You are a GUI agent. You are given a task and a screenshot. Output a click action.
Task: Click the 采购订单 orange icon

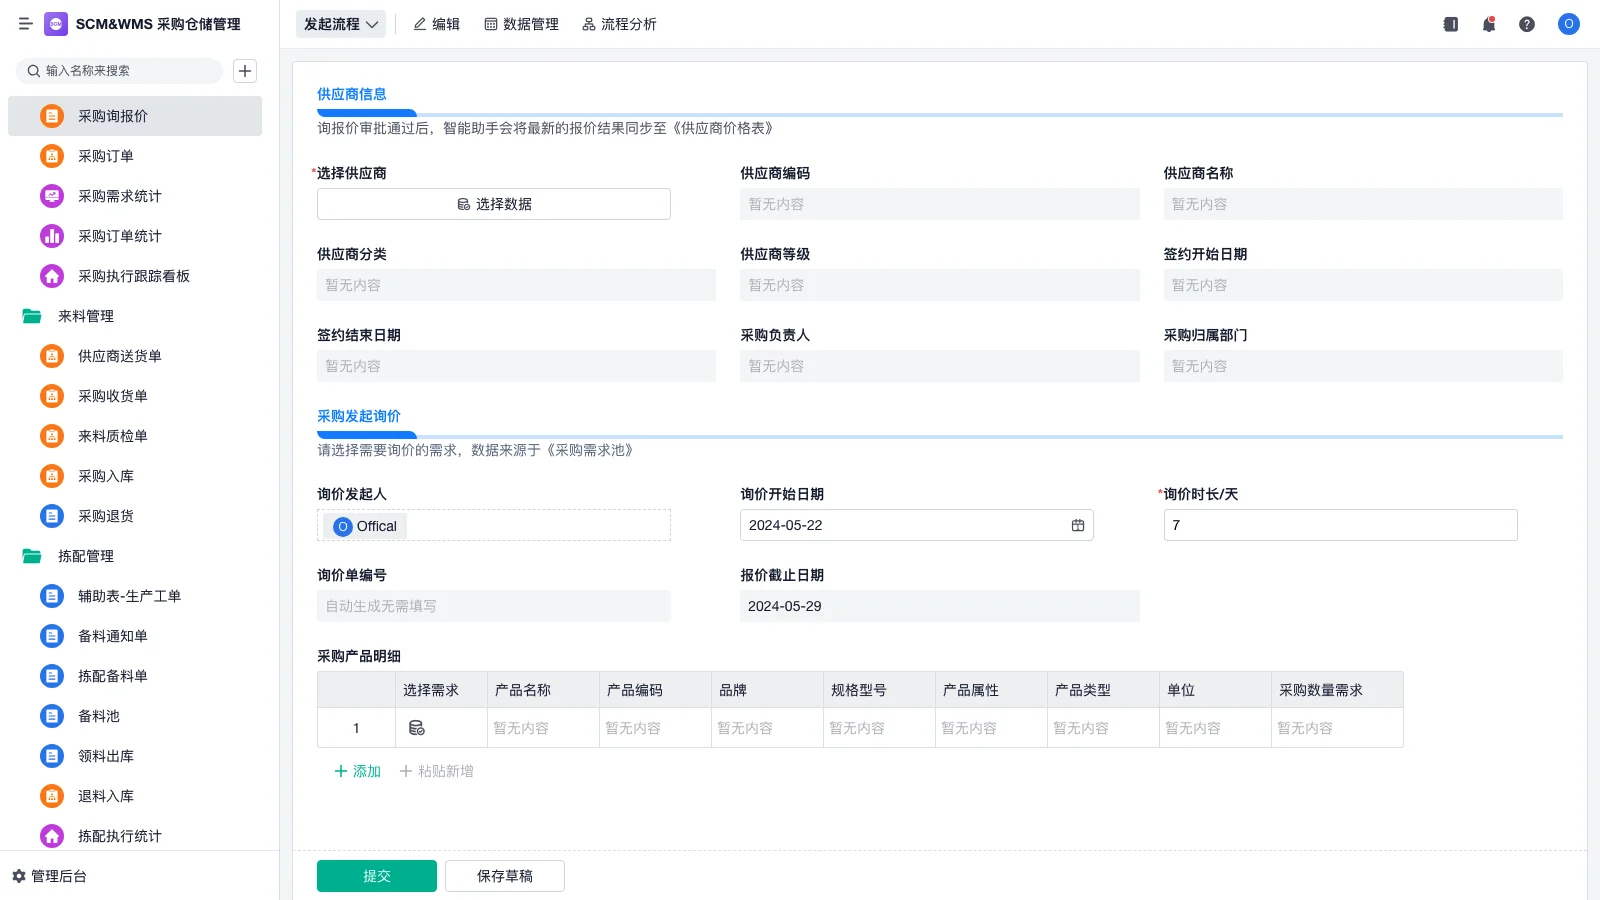pos(52,156)
